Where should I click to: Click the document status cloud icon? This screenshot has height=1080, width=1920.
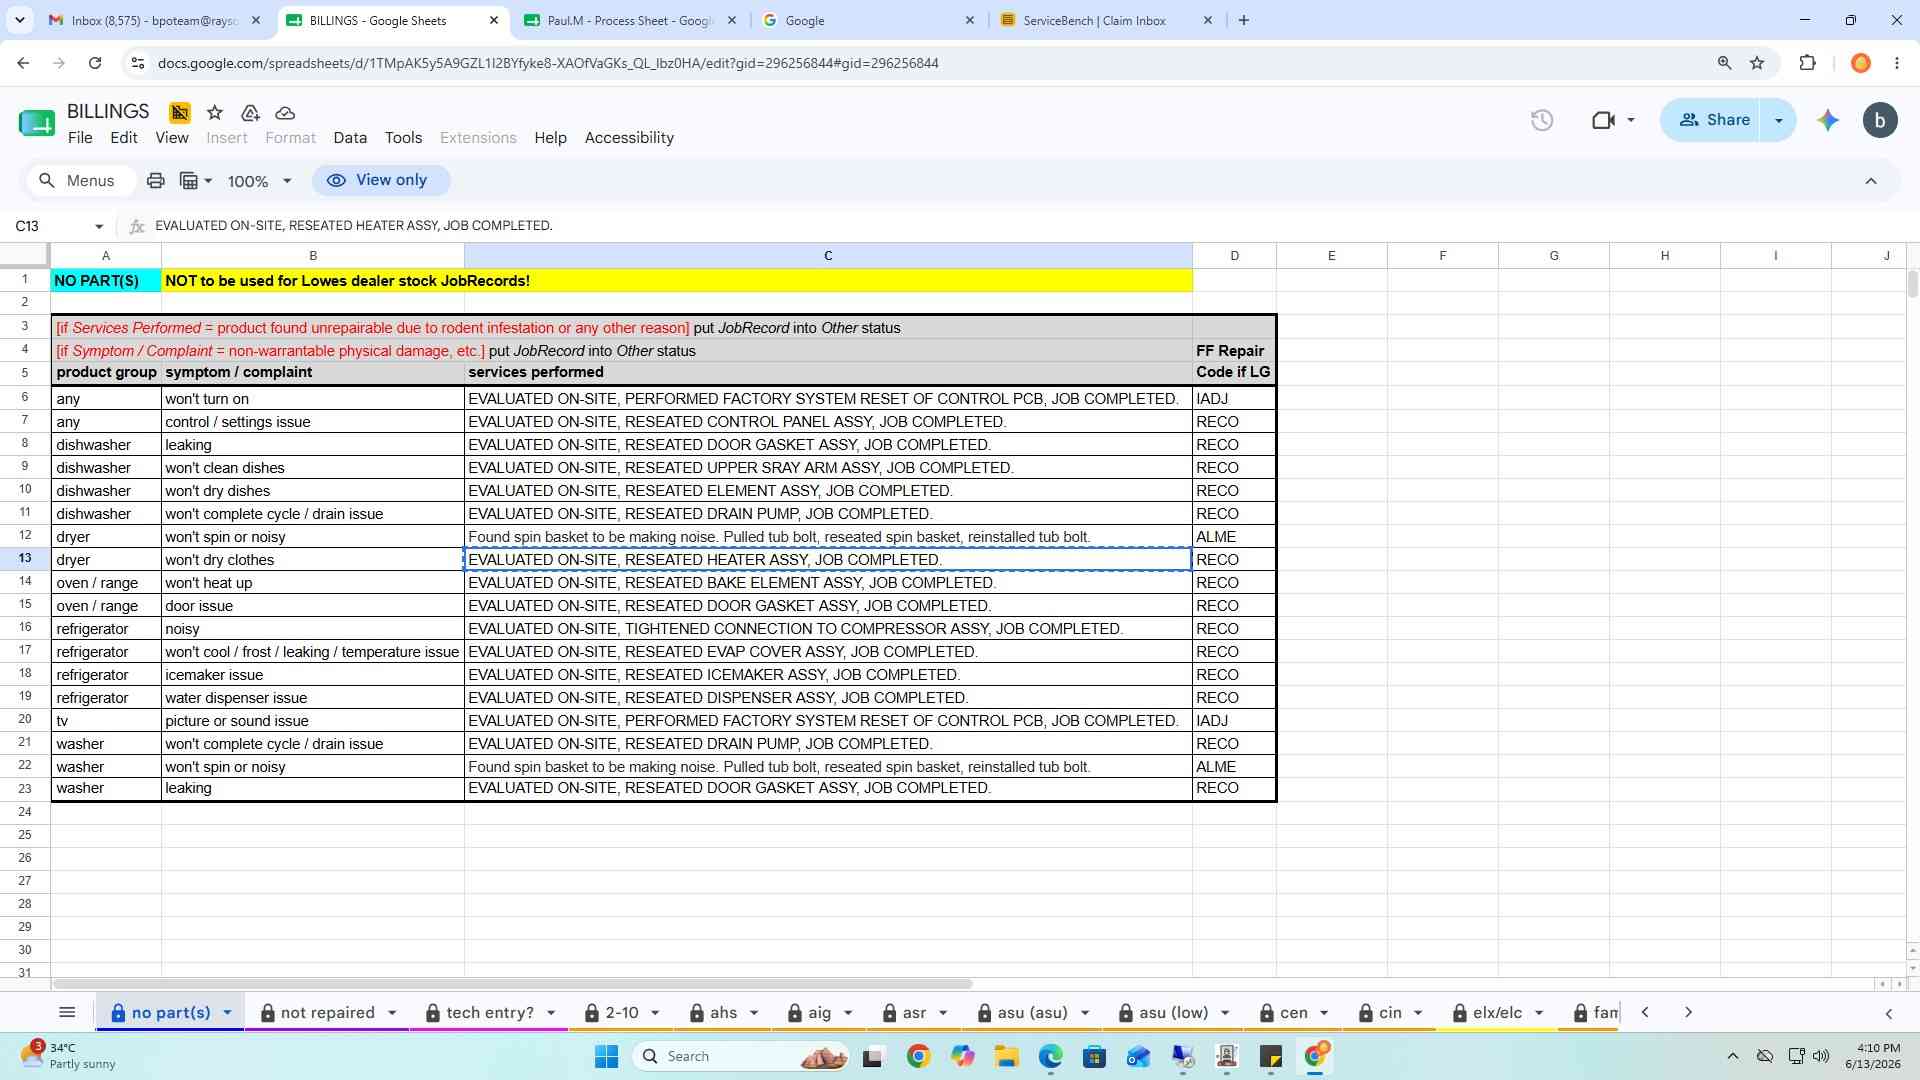(285, 113)
